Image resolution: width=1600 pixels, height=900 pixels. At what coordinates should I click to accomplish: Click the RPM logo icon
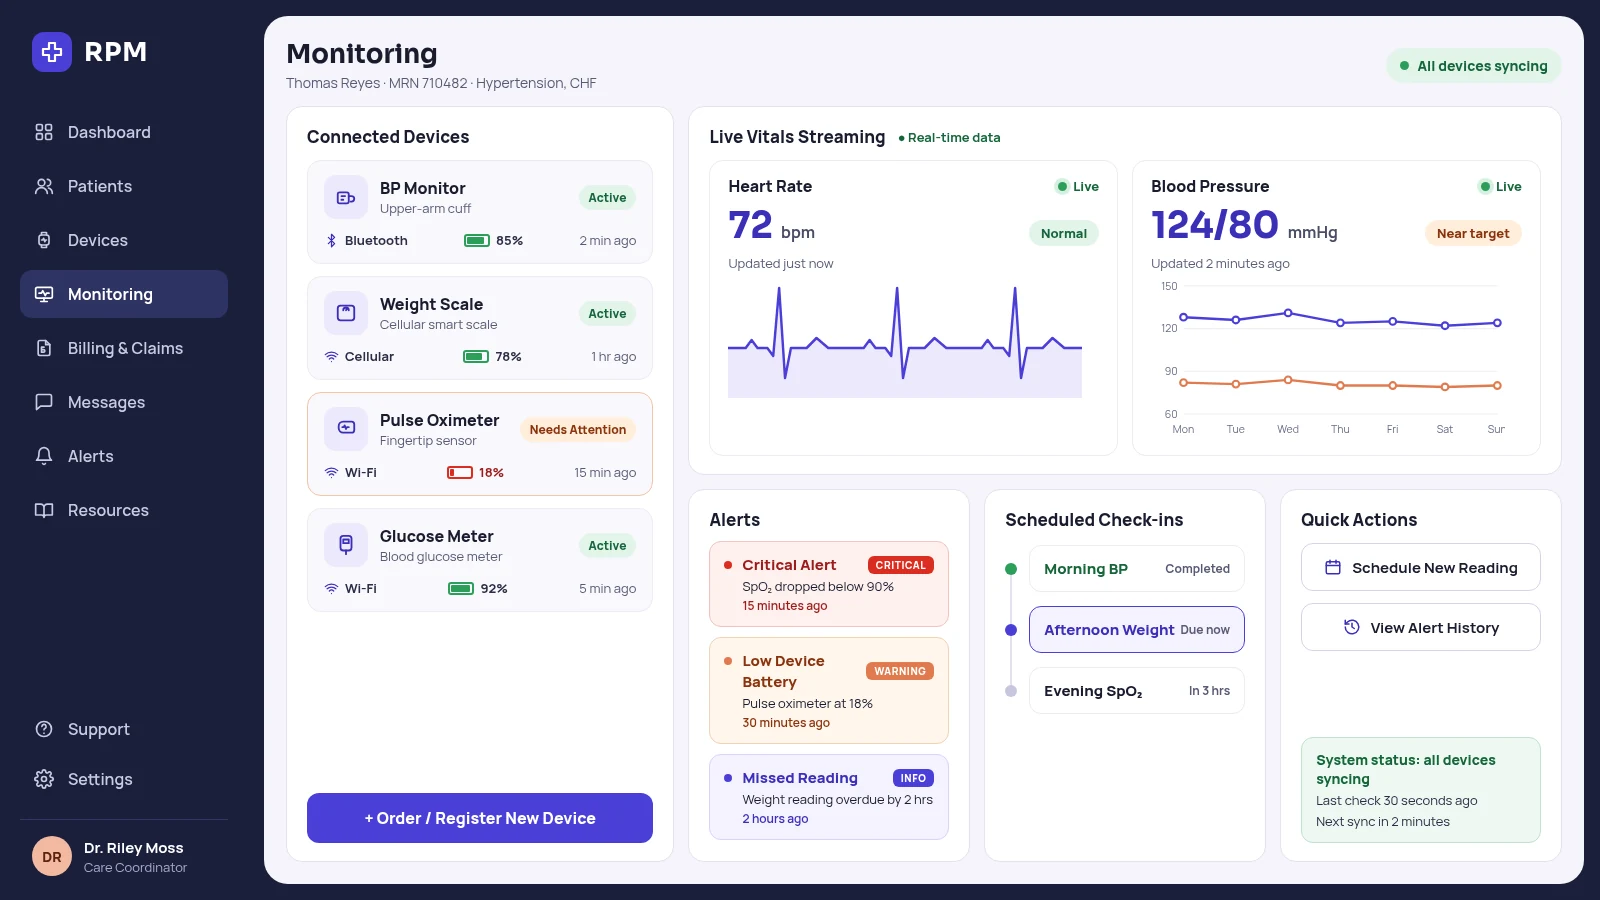click(x=52, y=52)
